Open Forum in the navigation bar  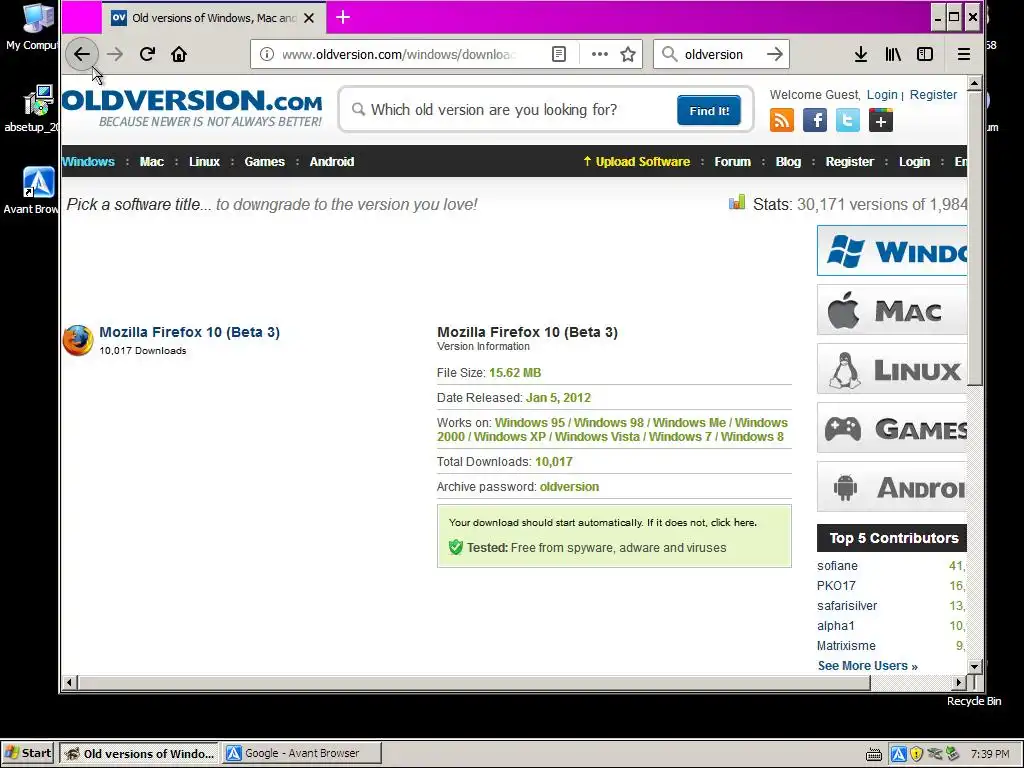pyautogui.click(x=732, y=162)
